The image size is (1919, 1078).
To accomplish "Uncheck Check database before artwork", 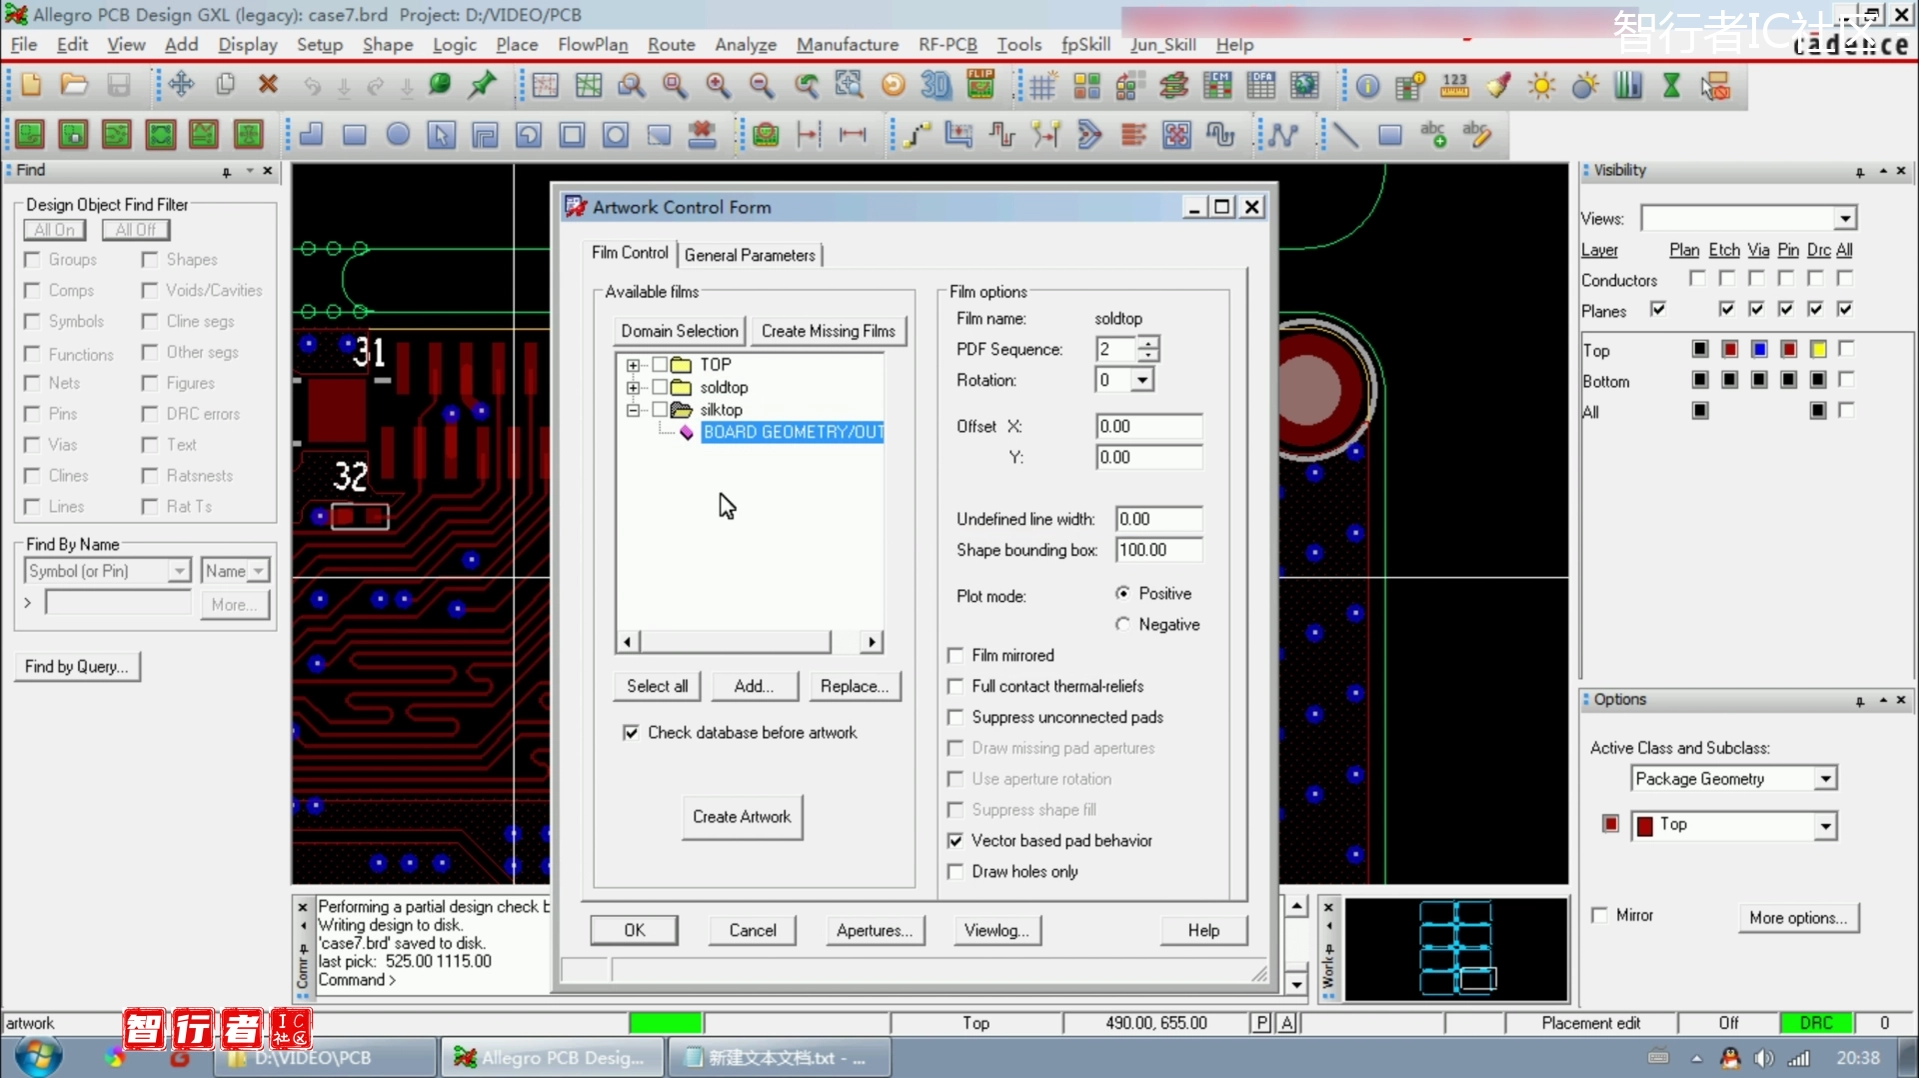I will pos(631,733).
